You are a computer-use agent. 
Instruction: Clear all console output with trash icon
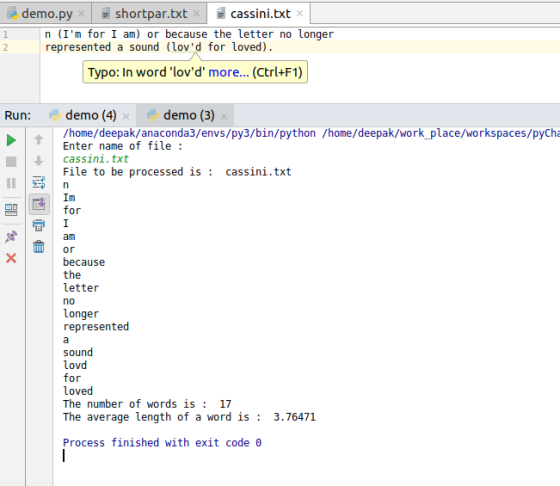(x=39, y=247)
